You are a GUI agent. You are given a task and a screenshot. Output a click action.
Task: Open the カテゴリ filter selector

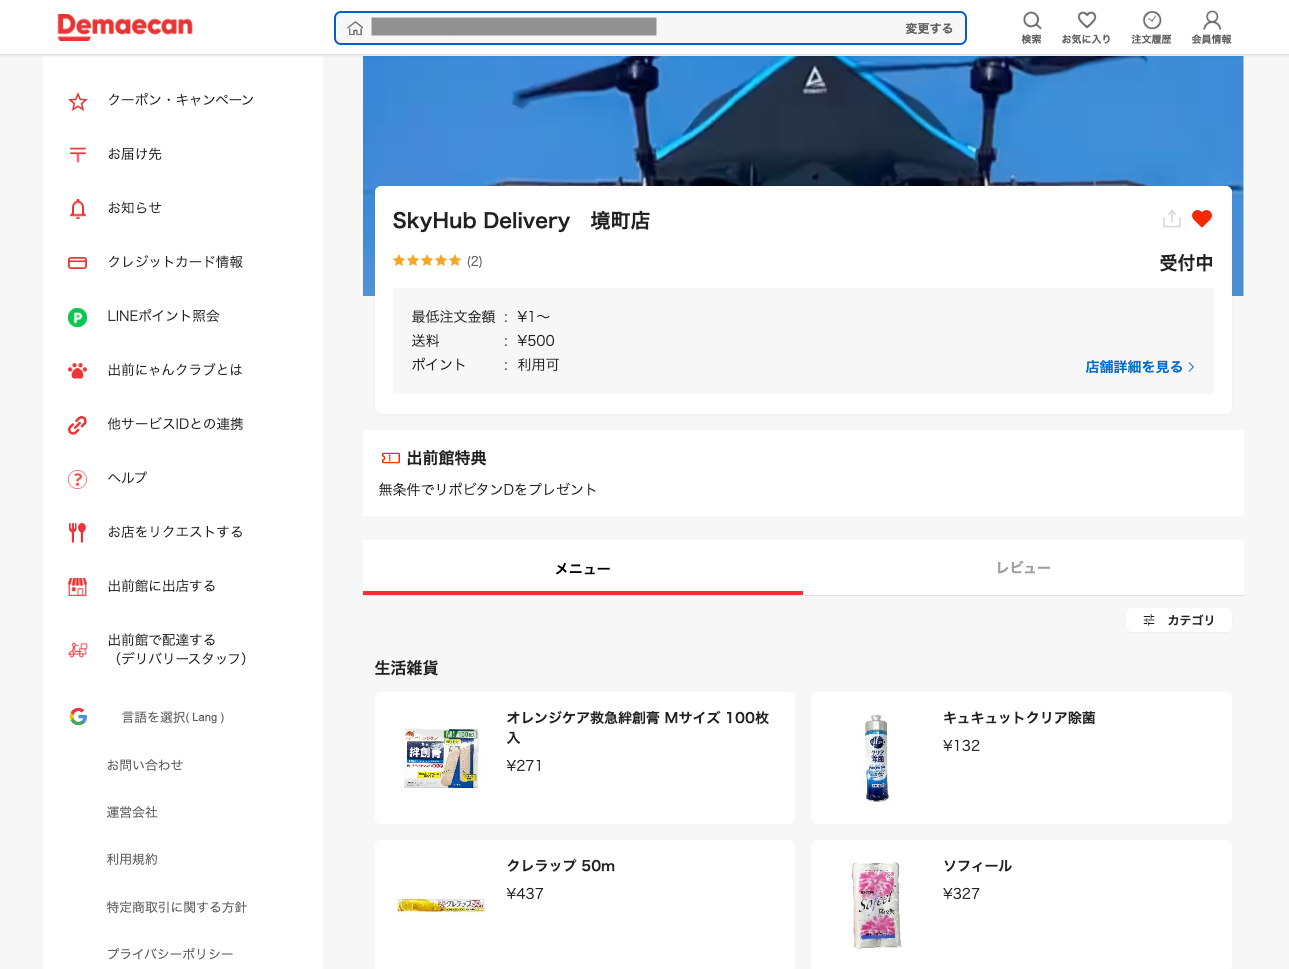click(1178, 620)
